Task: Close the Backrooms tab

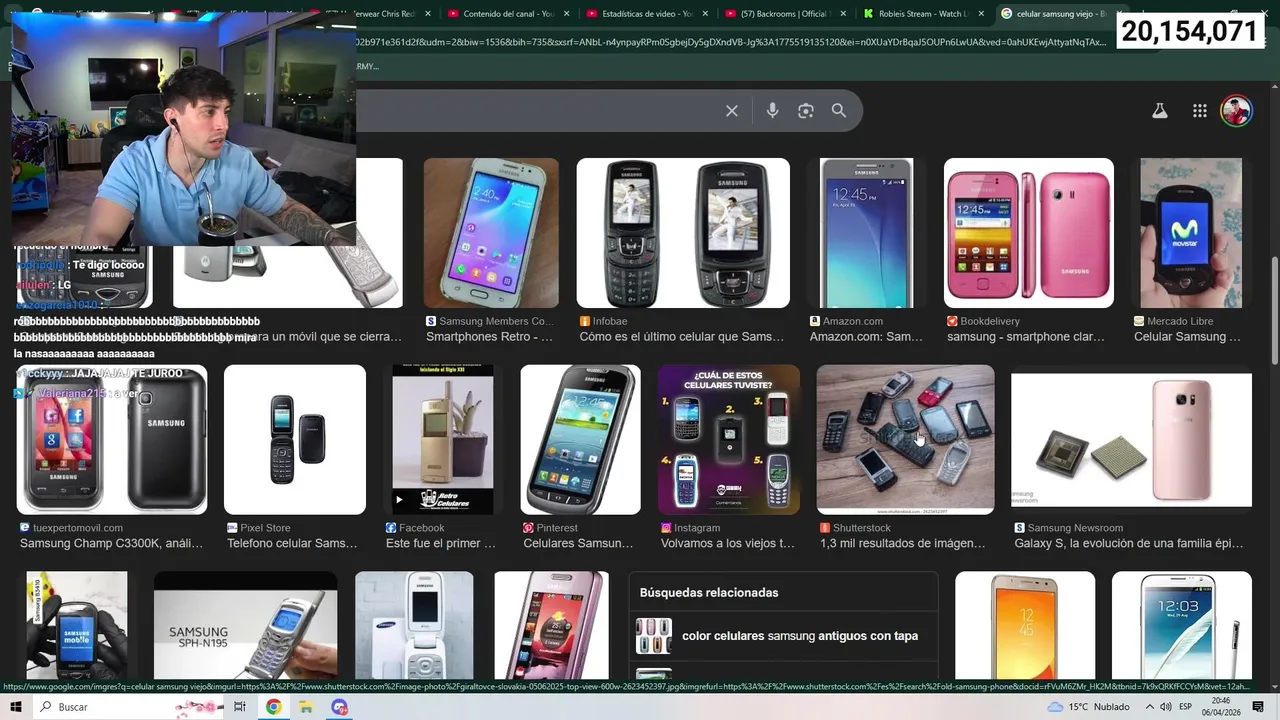Action: pyautogui.click(x=843, y=14)
